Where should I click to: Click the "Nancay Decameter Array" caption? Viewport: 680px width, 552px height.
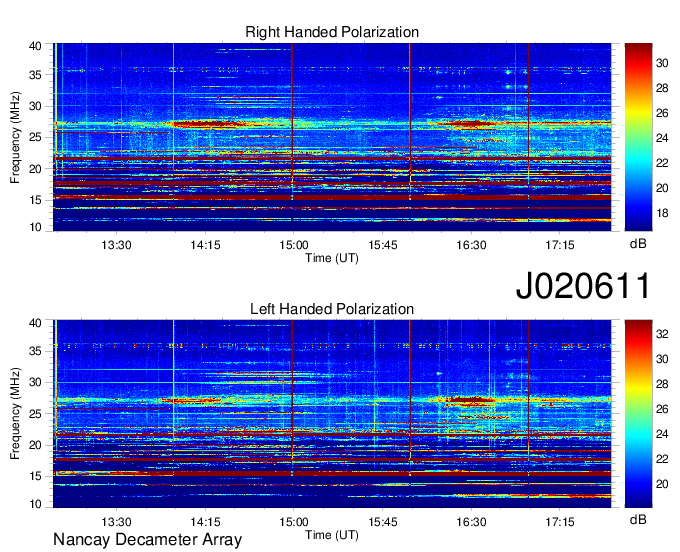(147, 540)
